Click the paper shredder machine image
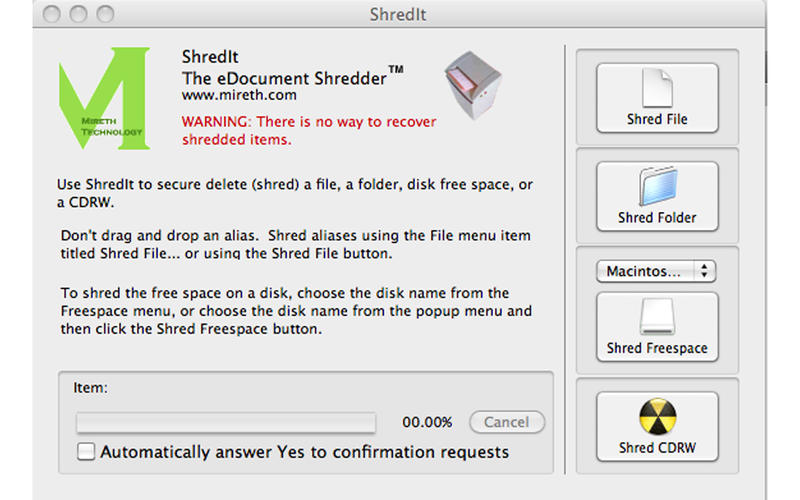This screenshot has height=500, width=800. click(x=473, y=88)
